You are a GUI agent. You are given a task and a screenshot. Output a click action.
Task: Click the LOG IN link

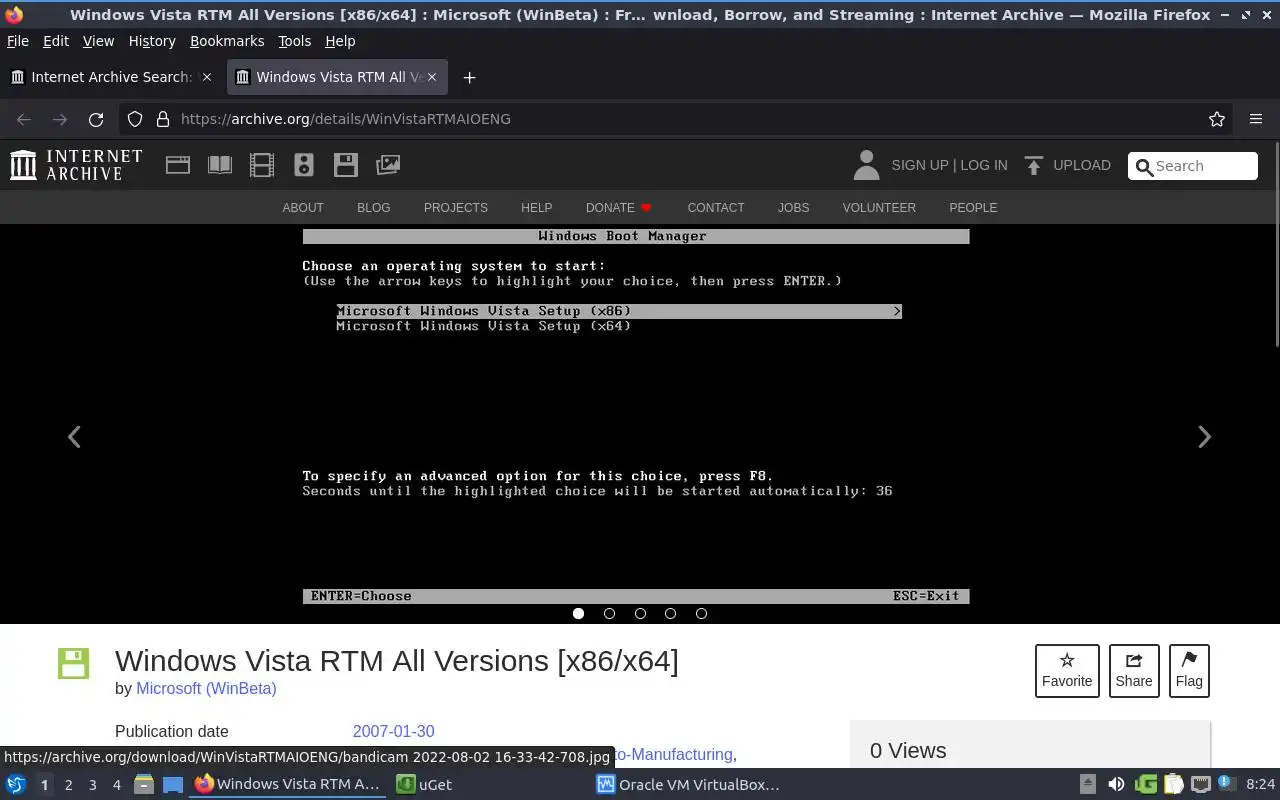coord(984,165)
